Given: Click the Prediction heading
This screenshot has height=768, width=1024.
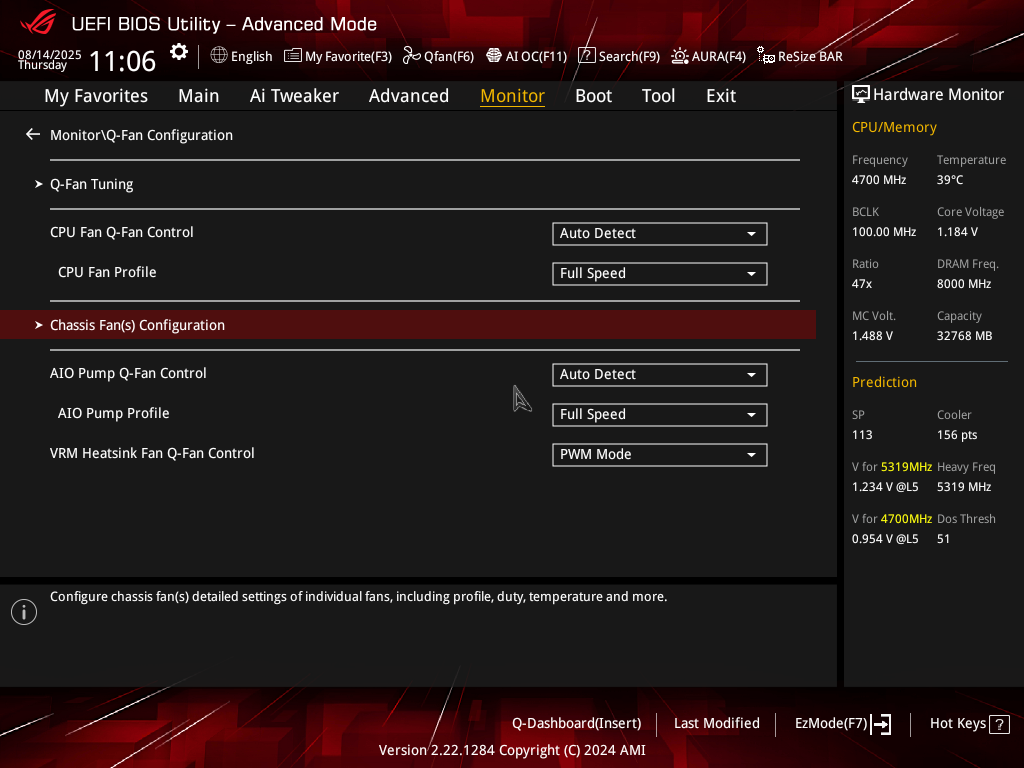Looking at the screenshot, I should pos(884,383).
